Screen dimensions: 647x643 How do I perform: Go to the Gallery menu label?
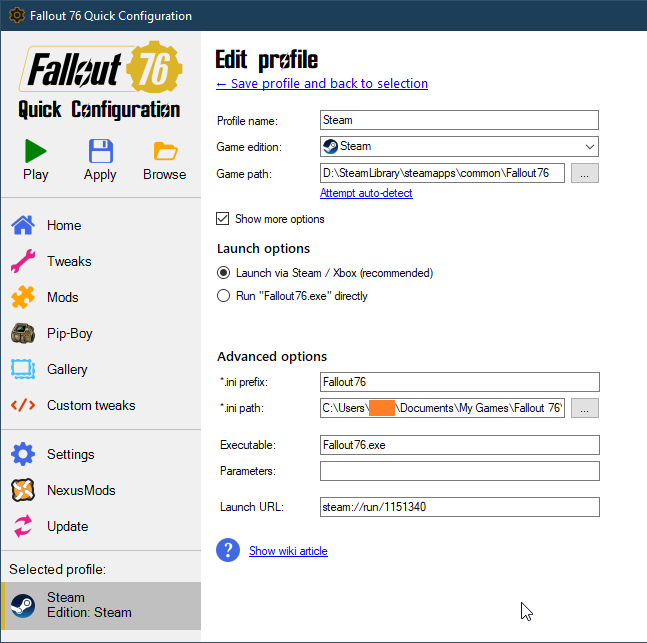click(x=67, y=369)
